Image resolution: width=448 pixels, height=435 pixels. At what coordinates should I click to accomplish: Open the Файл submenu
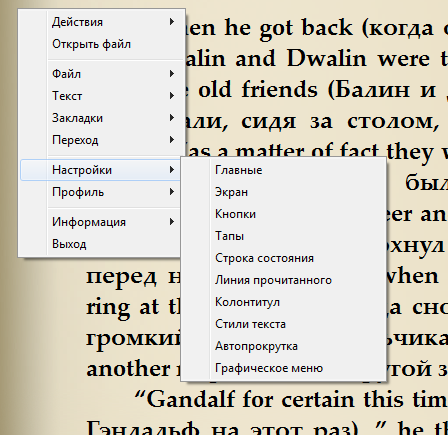(100, 74)
